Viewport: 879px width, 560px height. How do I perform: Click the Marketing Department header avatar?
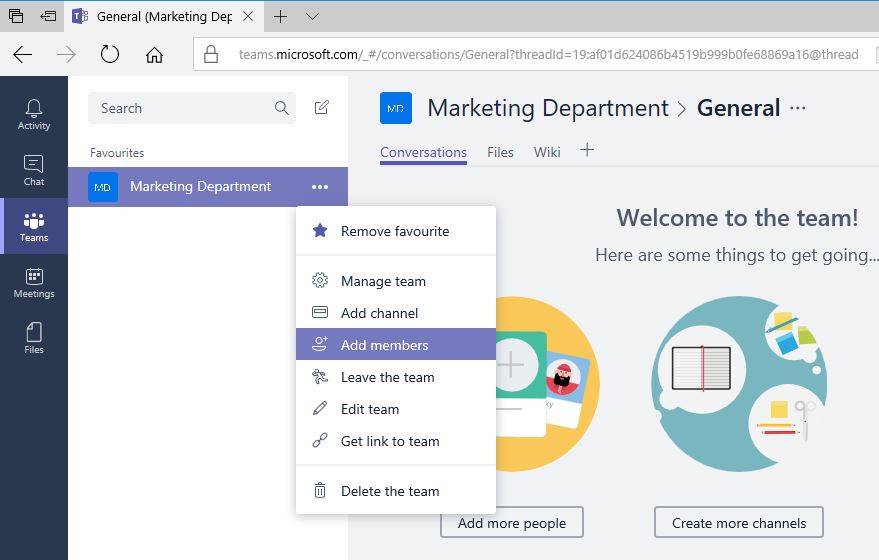[396, 108]
